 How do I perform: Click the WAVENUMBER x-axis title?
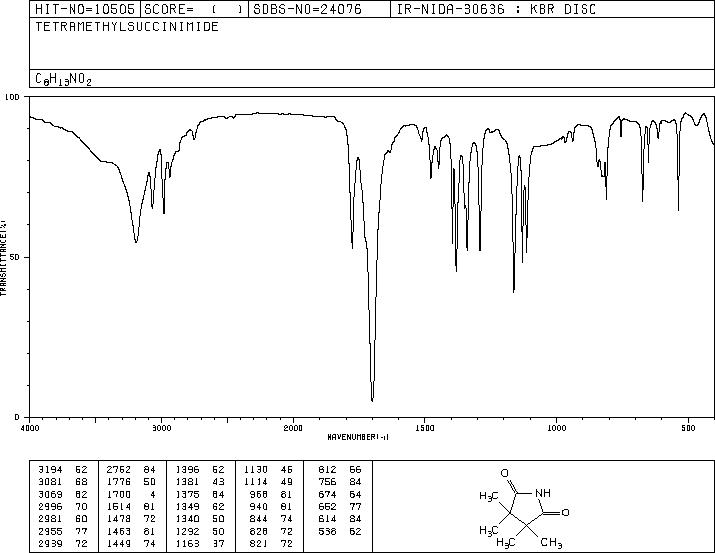tap(358, 437)
